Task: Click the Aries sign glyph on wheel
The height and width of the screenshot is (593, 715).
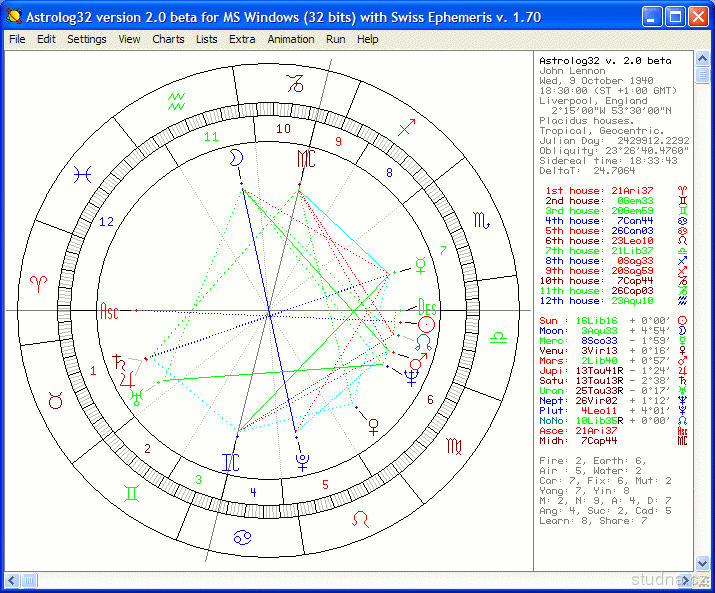Action: [x=38, y=283]
